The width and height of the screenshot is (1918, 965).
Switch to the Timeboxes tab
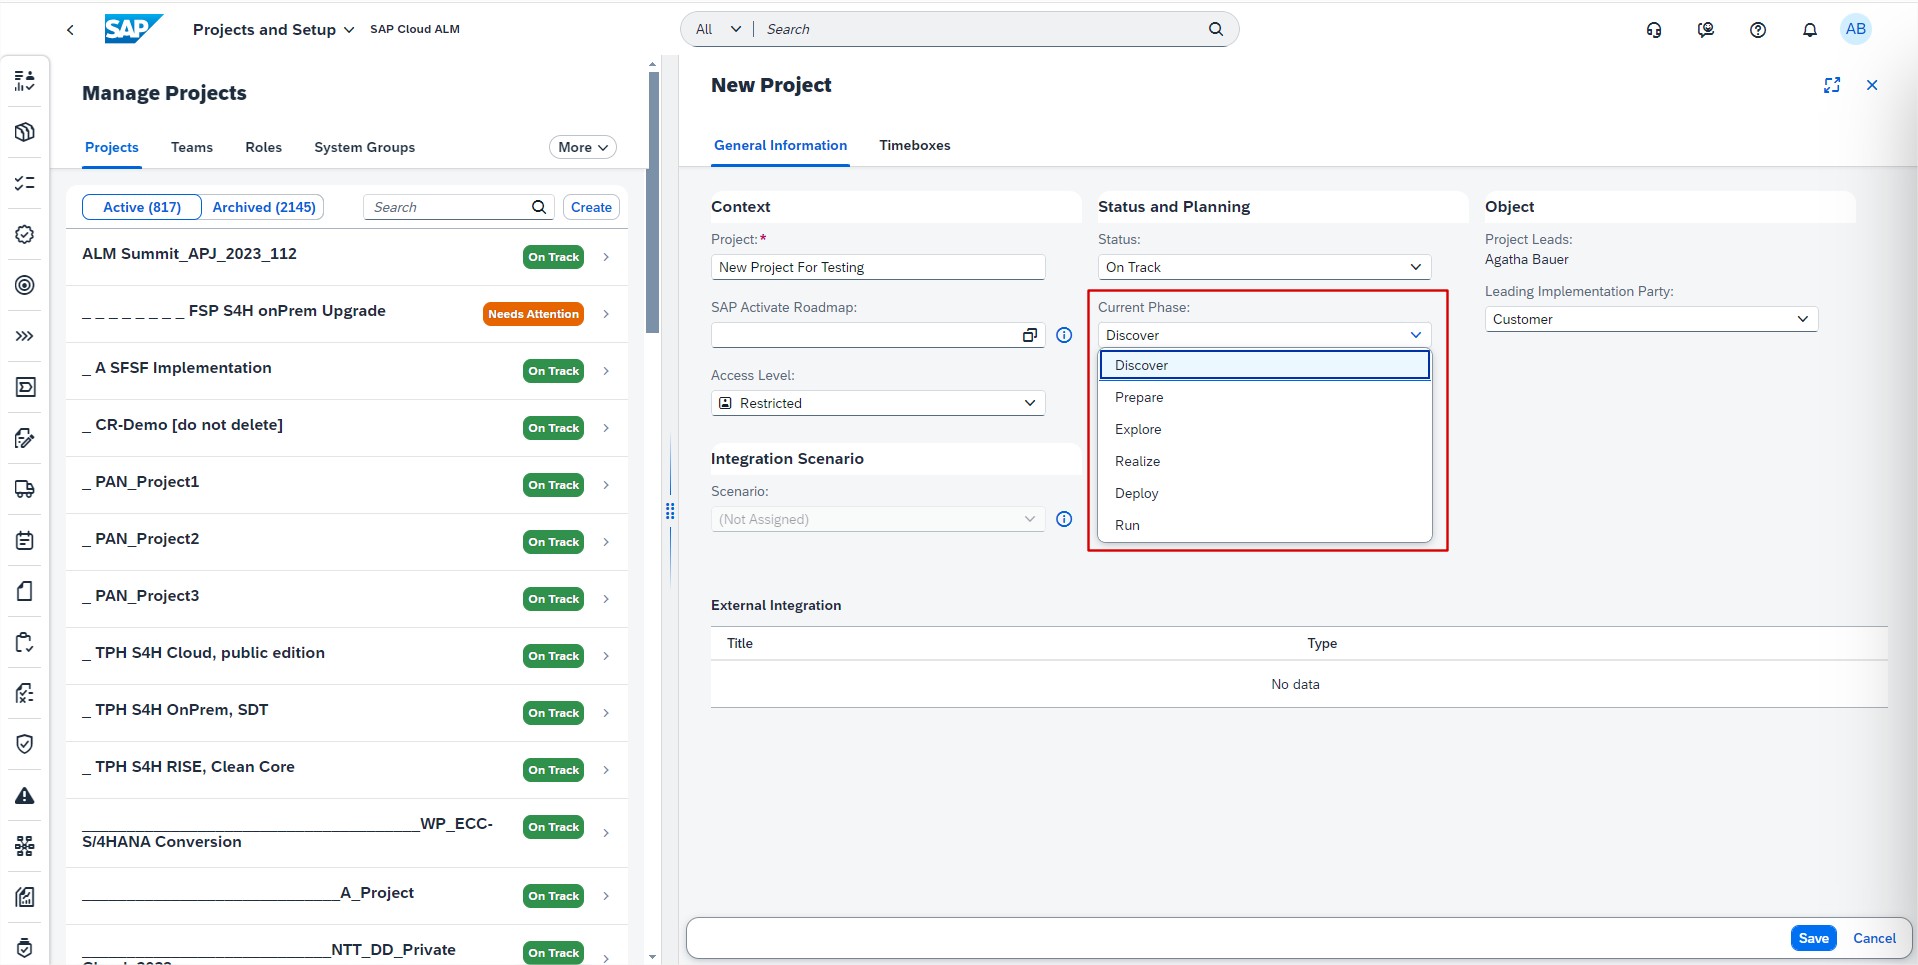click(x=914, y=145)
